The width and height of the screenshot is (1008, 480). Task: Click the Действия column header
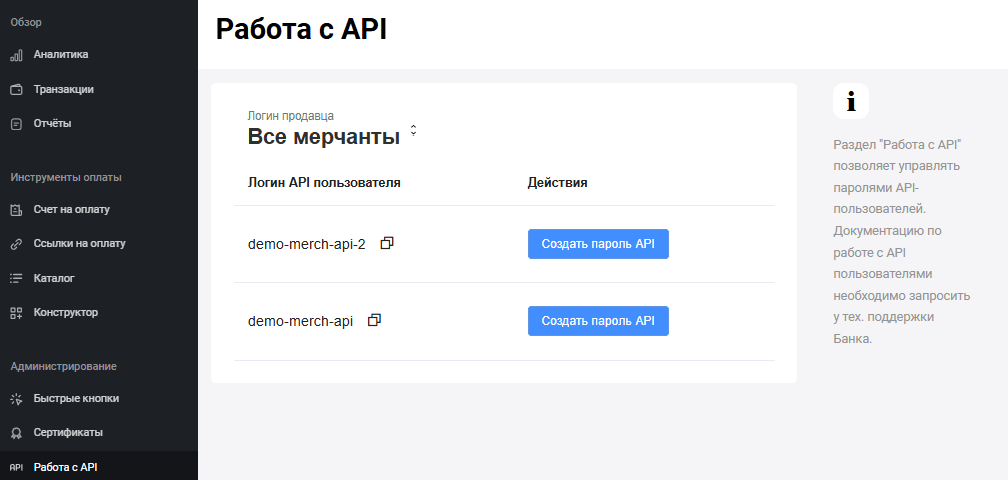point(557,183)
